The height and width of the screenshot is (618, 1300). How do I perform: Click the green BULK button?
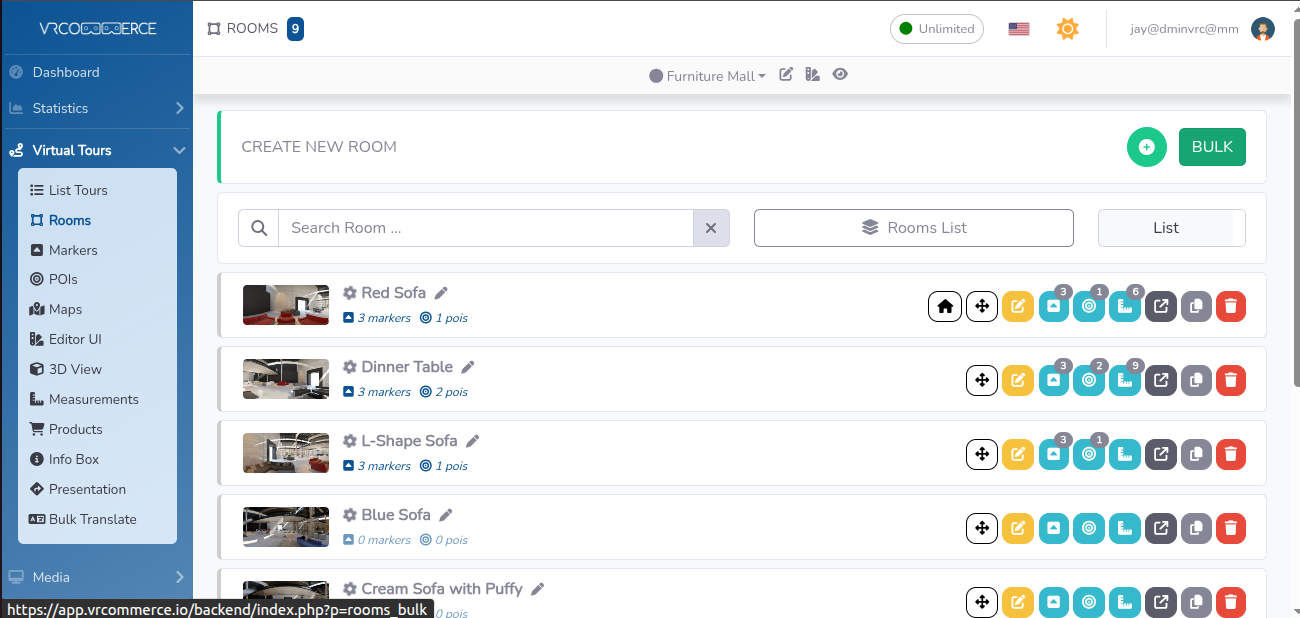coord(1212,147)
